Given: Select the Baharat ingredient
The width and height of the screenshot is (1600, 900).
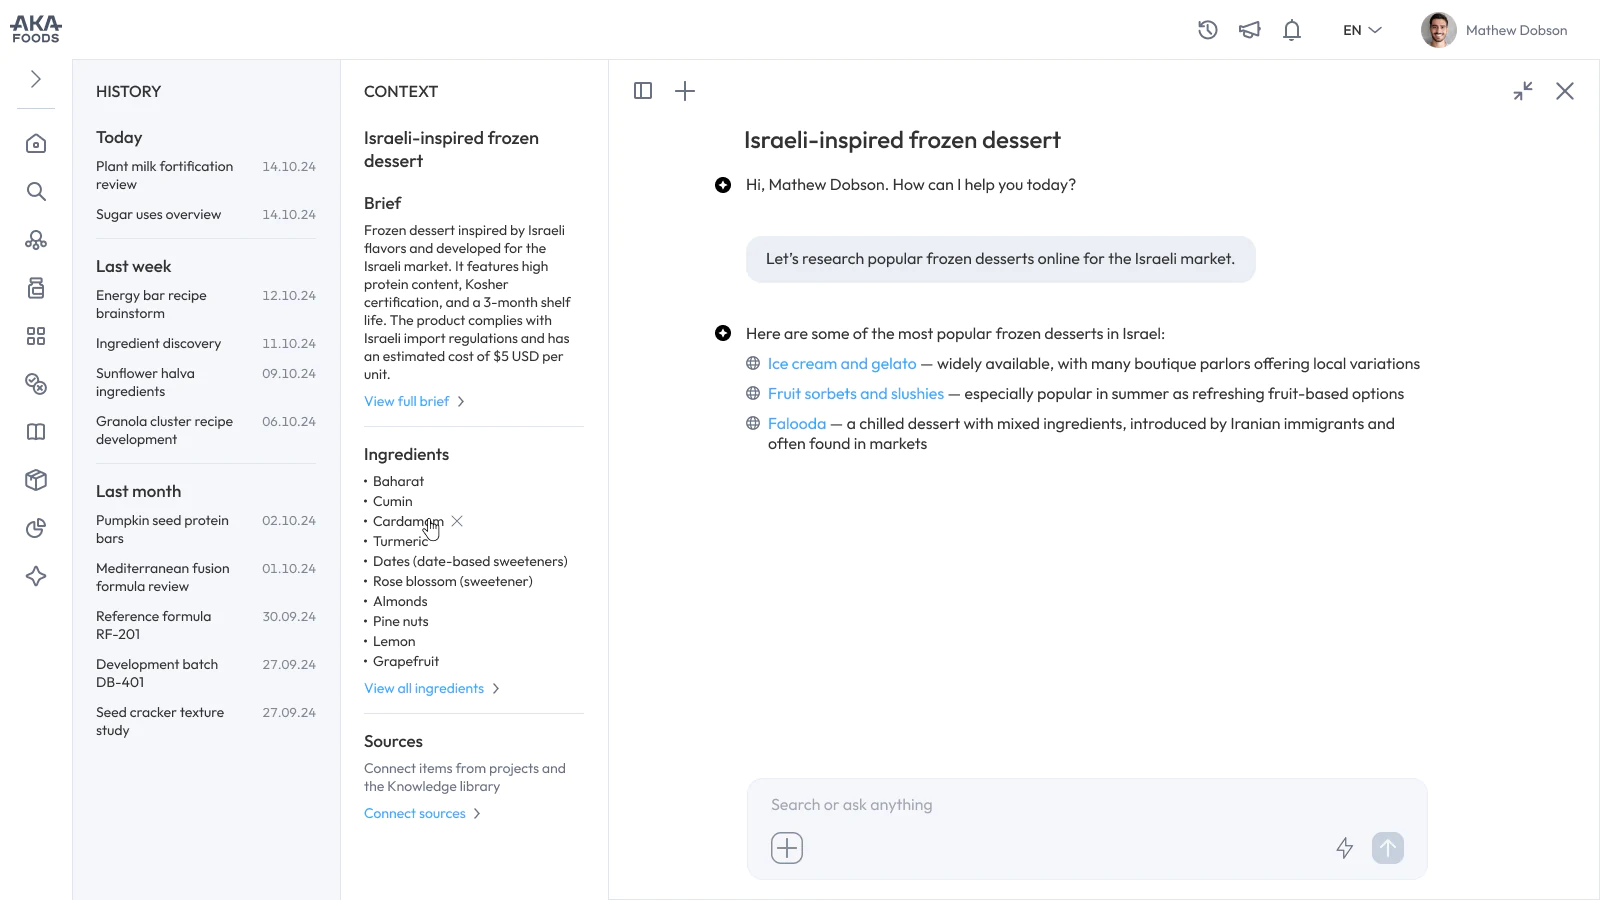Looking at the screenshot, I should pos(398,481).
